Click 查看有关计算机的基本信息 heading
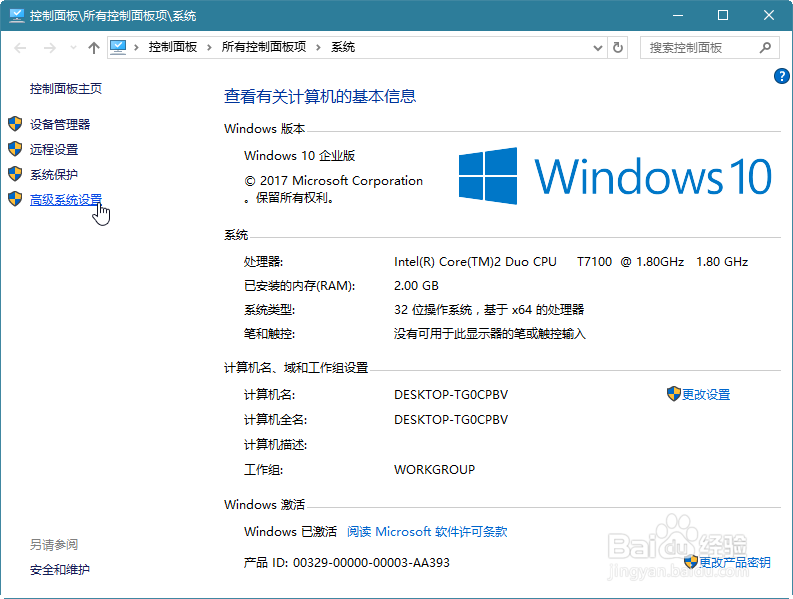This screenshot has height=599, width=793. (x=320, y=97)
